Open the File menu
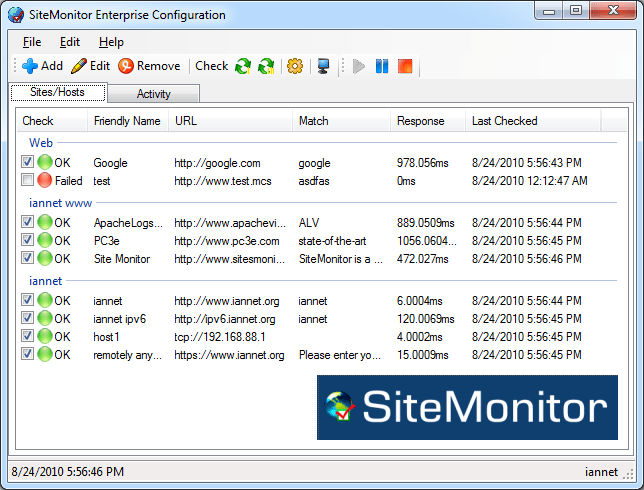Image resolution: width=644 pixels, height=490 pixels. 32,42
